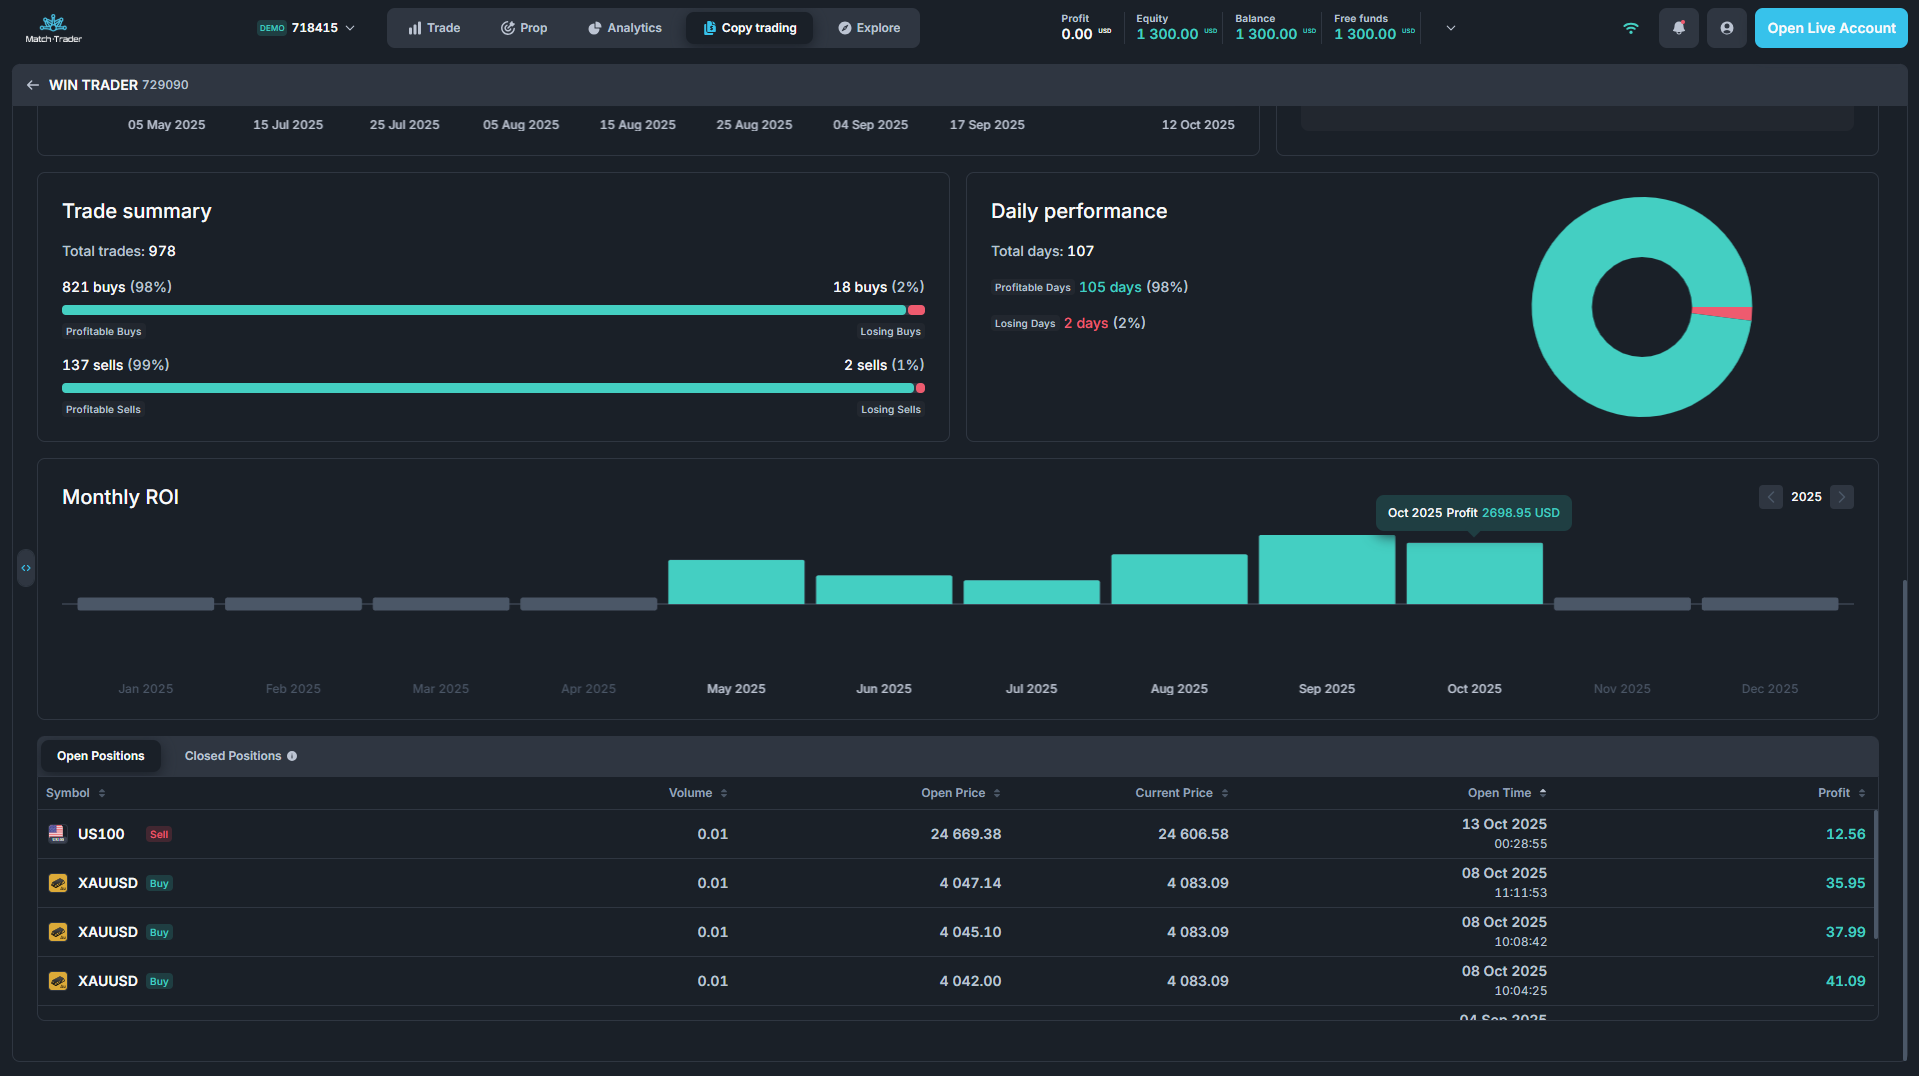
Task: Click the US100 flag icon
Action: (57, 834)
